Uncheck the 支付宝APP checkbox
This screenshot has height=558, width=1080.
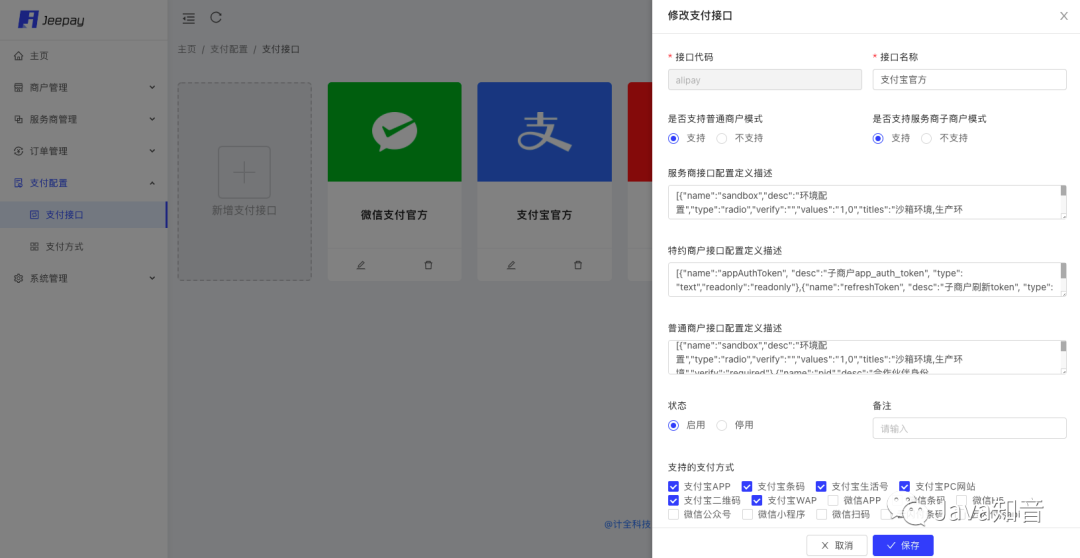pos(674,486)
